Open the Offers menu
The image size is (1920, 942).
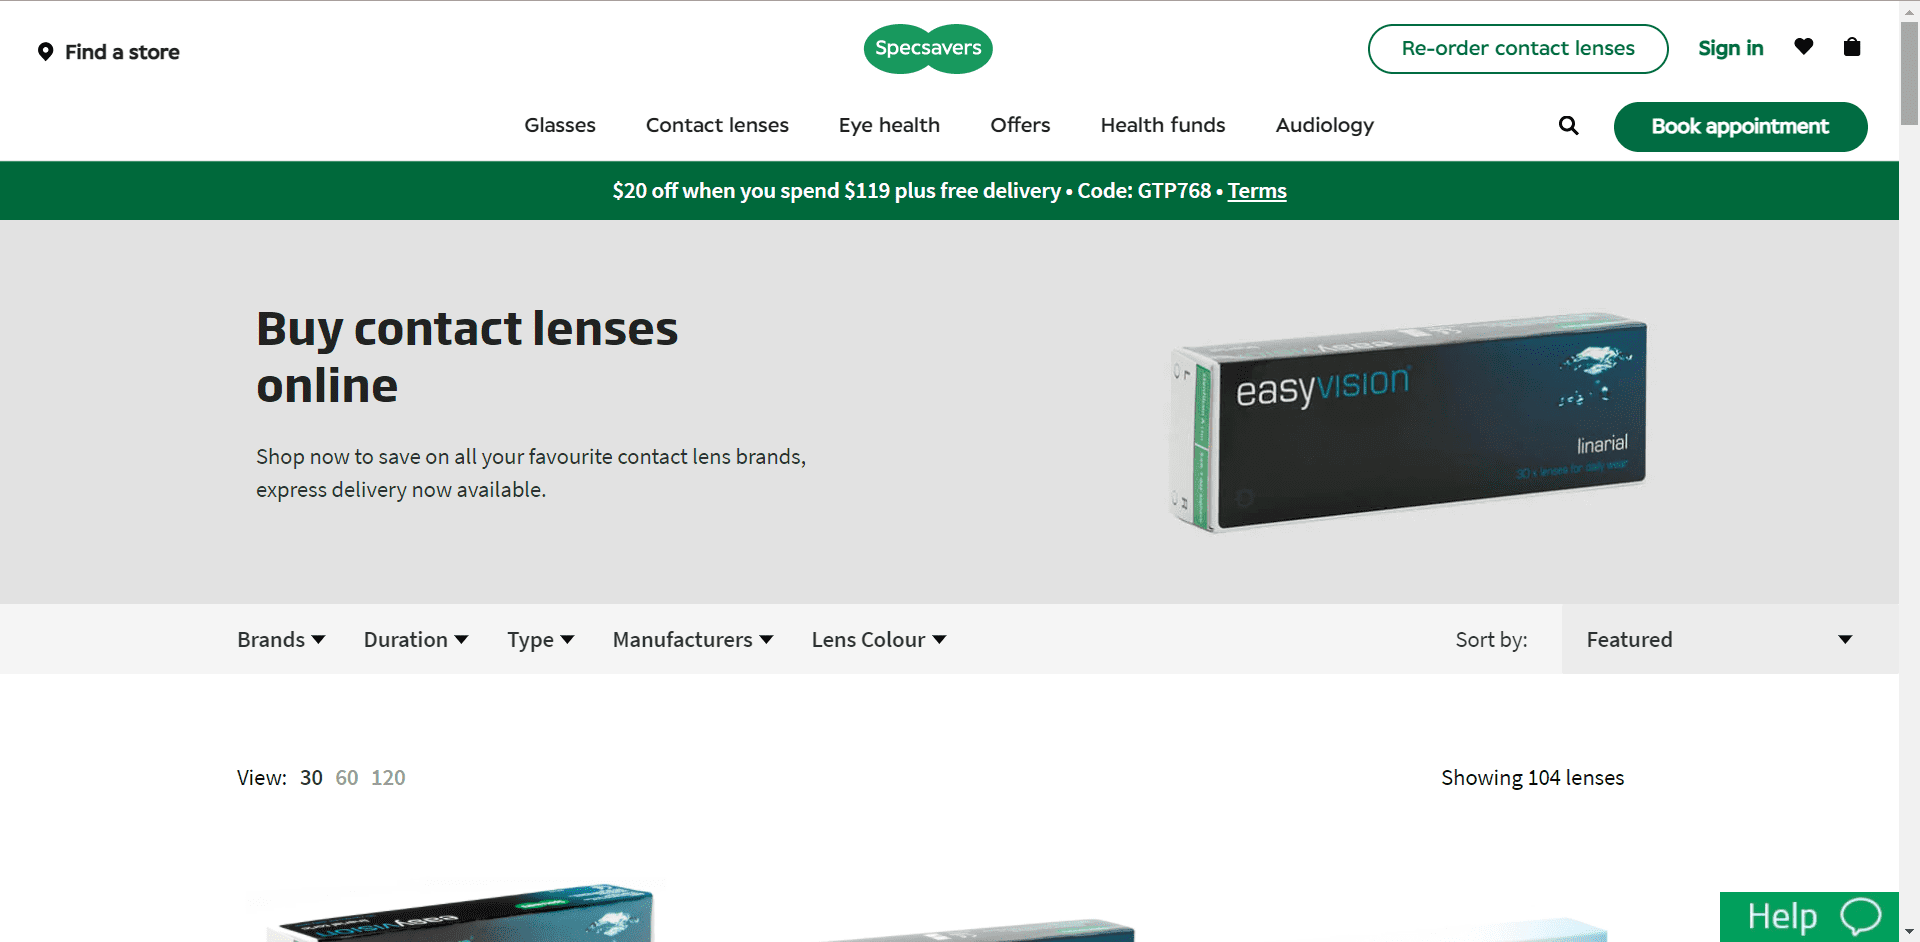[1020, 125]
